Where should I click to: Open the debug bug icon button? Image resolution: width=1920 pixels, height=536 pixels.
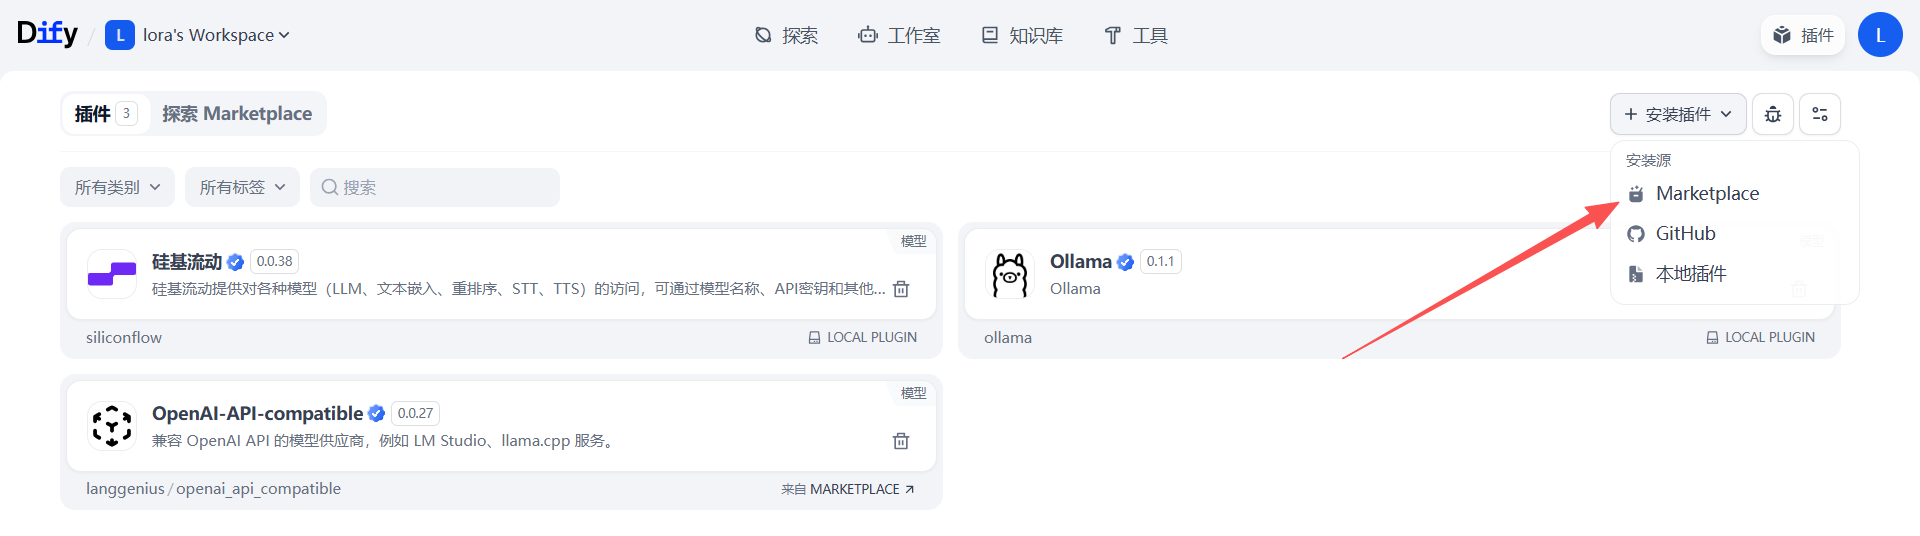tap(1773, 114)
